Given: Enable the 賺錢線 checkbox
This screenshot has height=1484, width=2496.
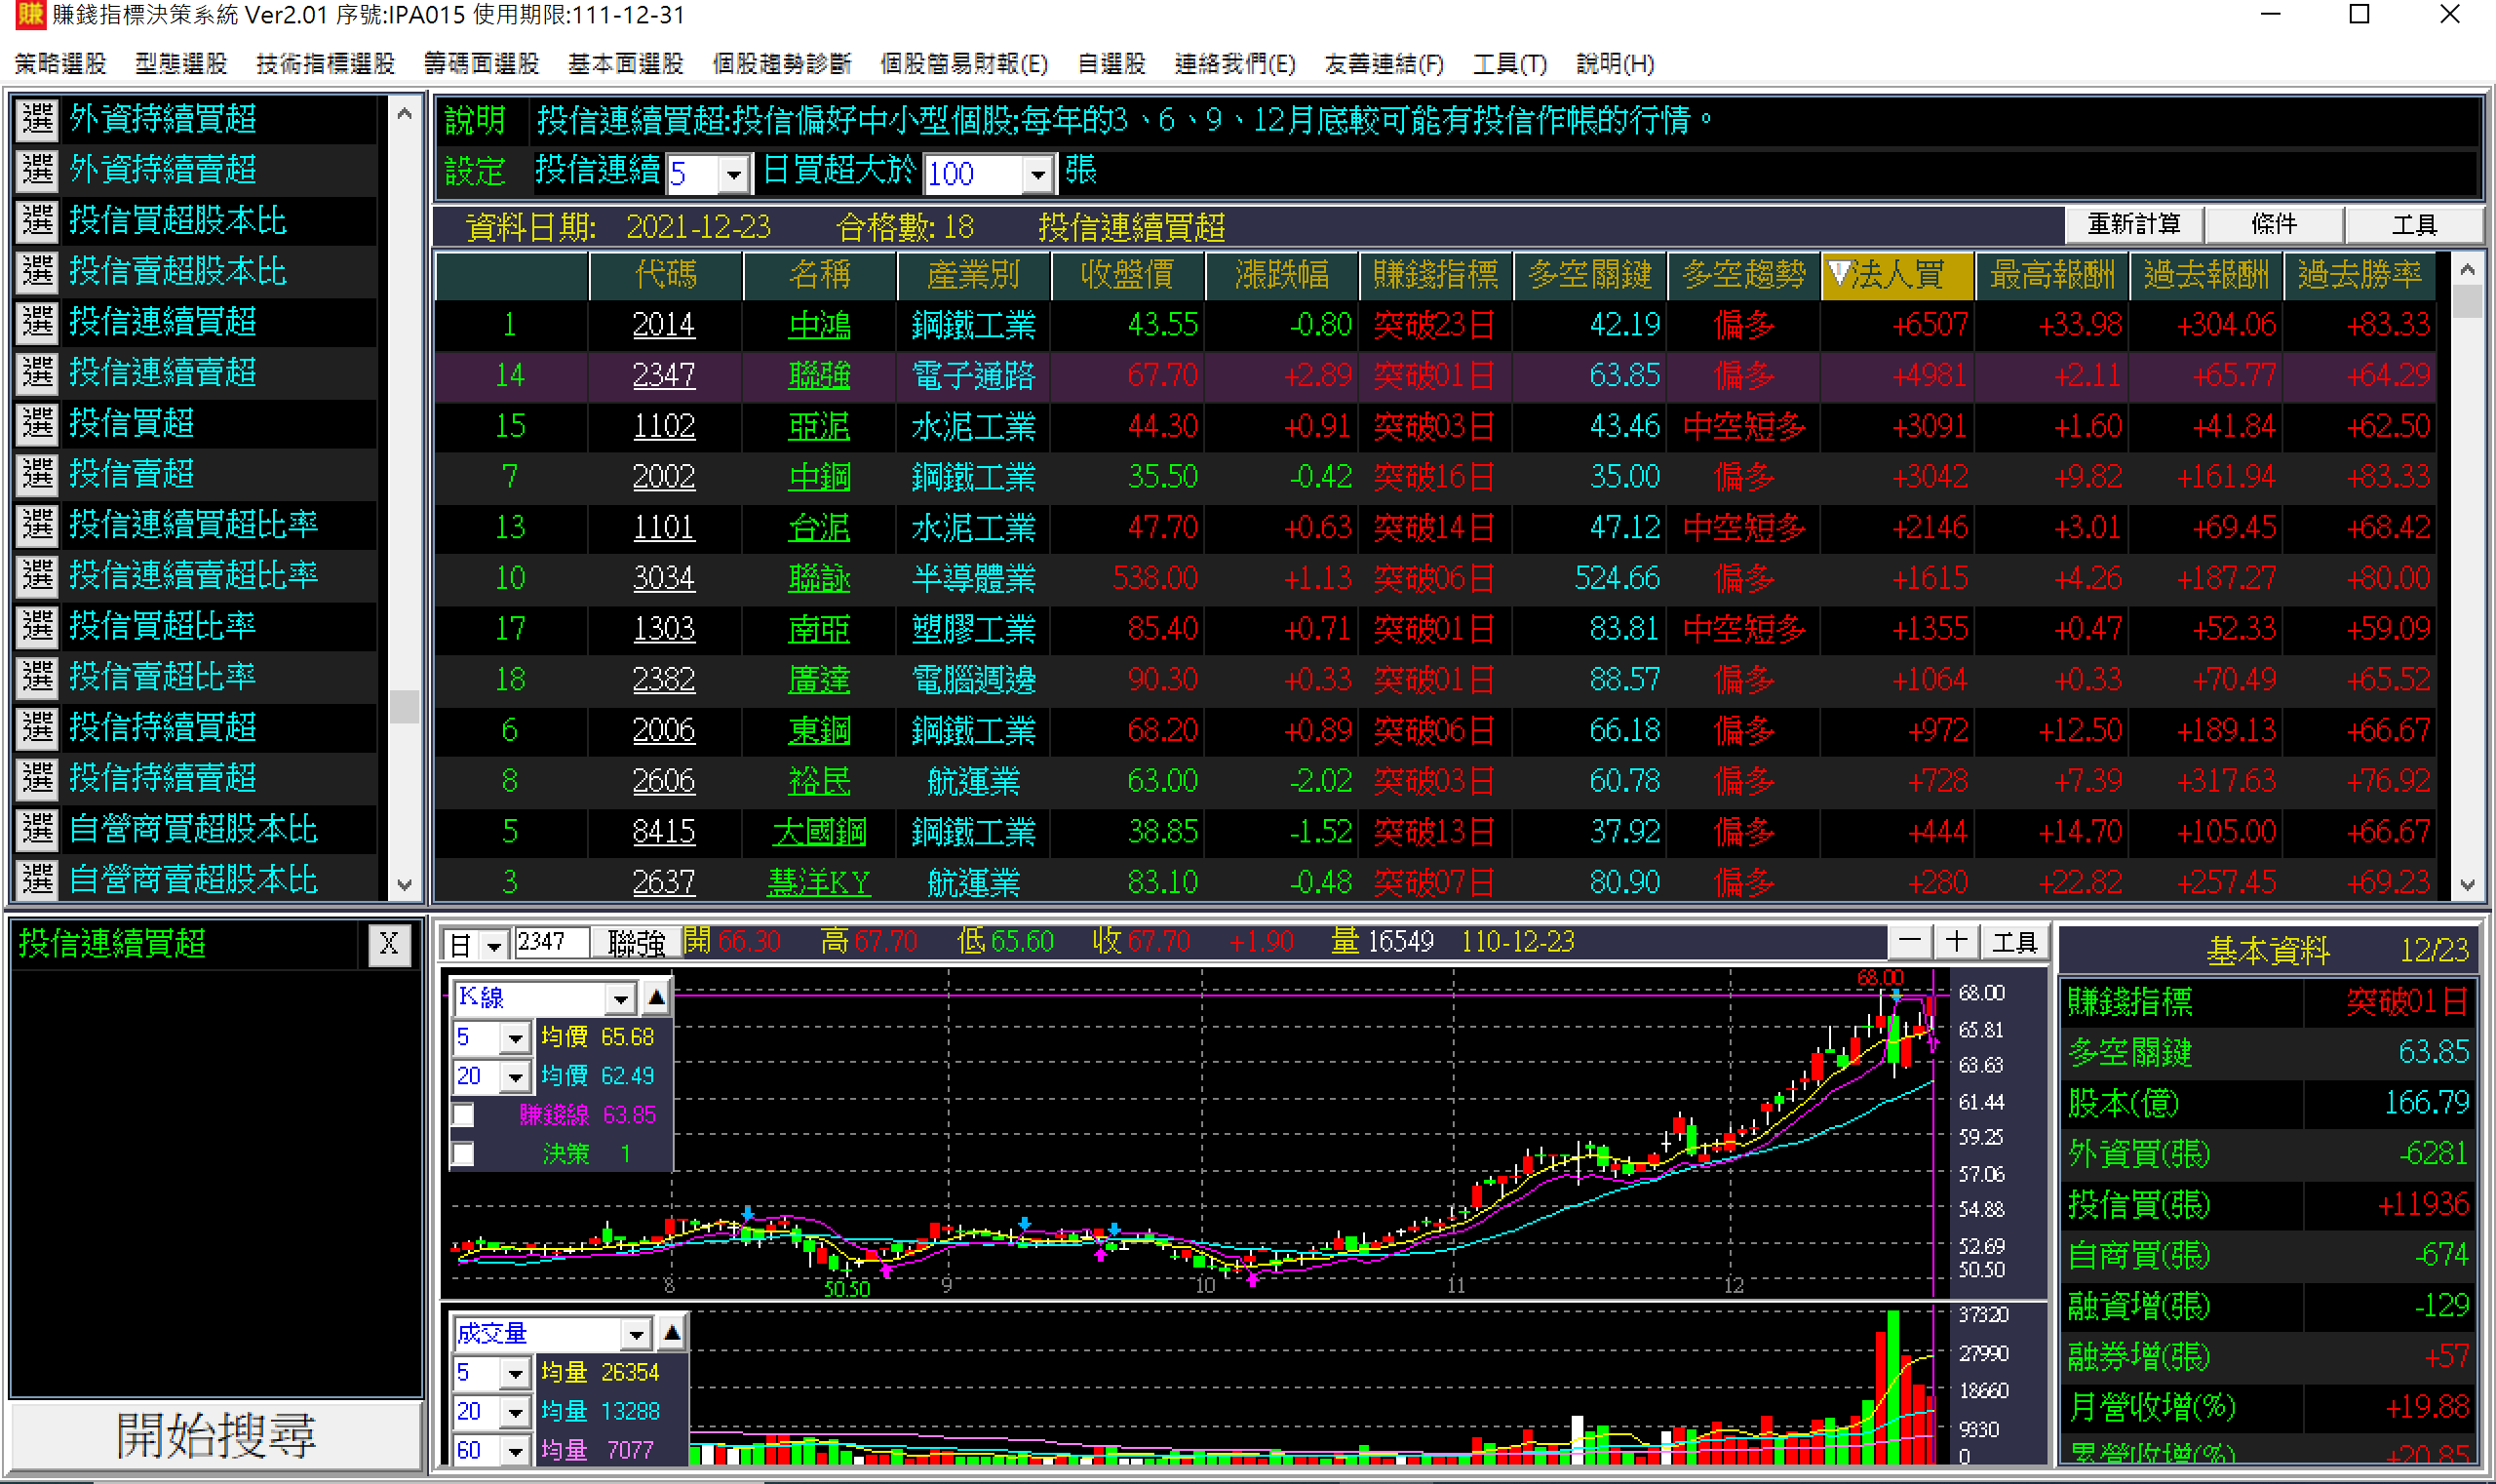Looking at the screenshot, I should (x=463, y=1114).
